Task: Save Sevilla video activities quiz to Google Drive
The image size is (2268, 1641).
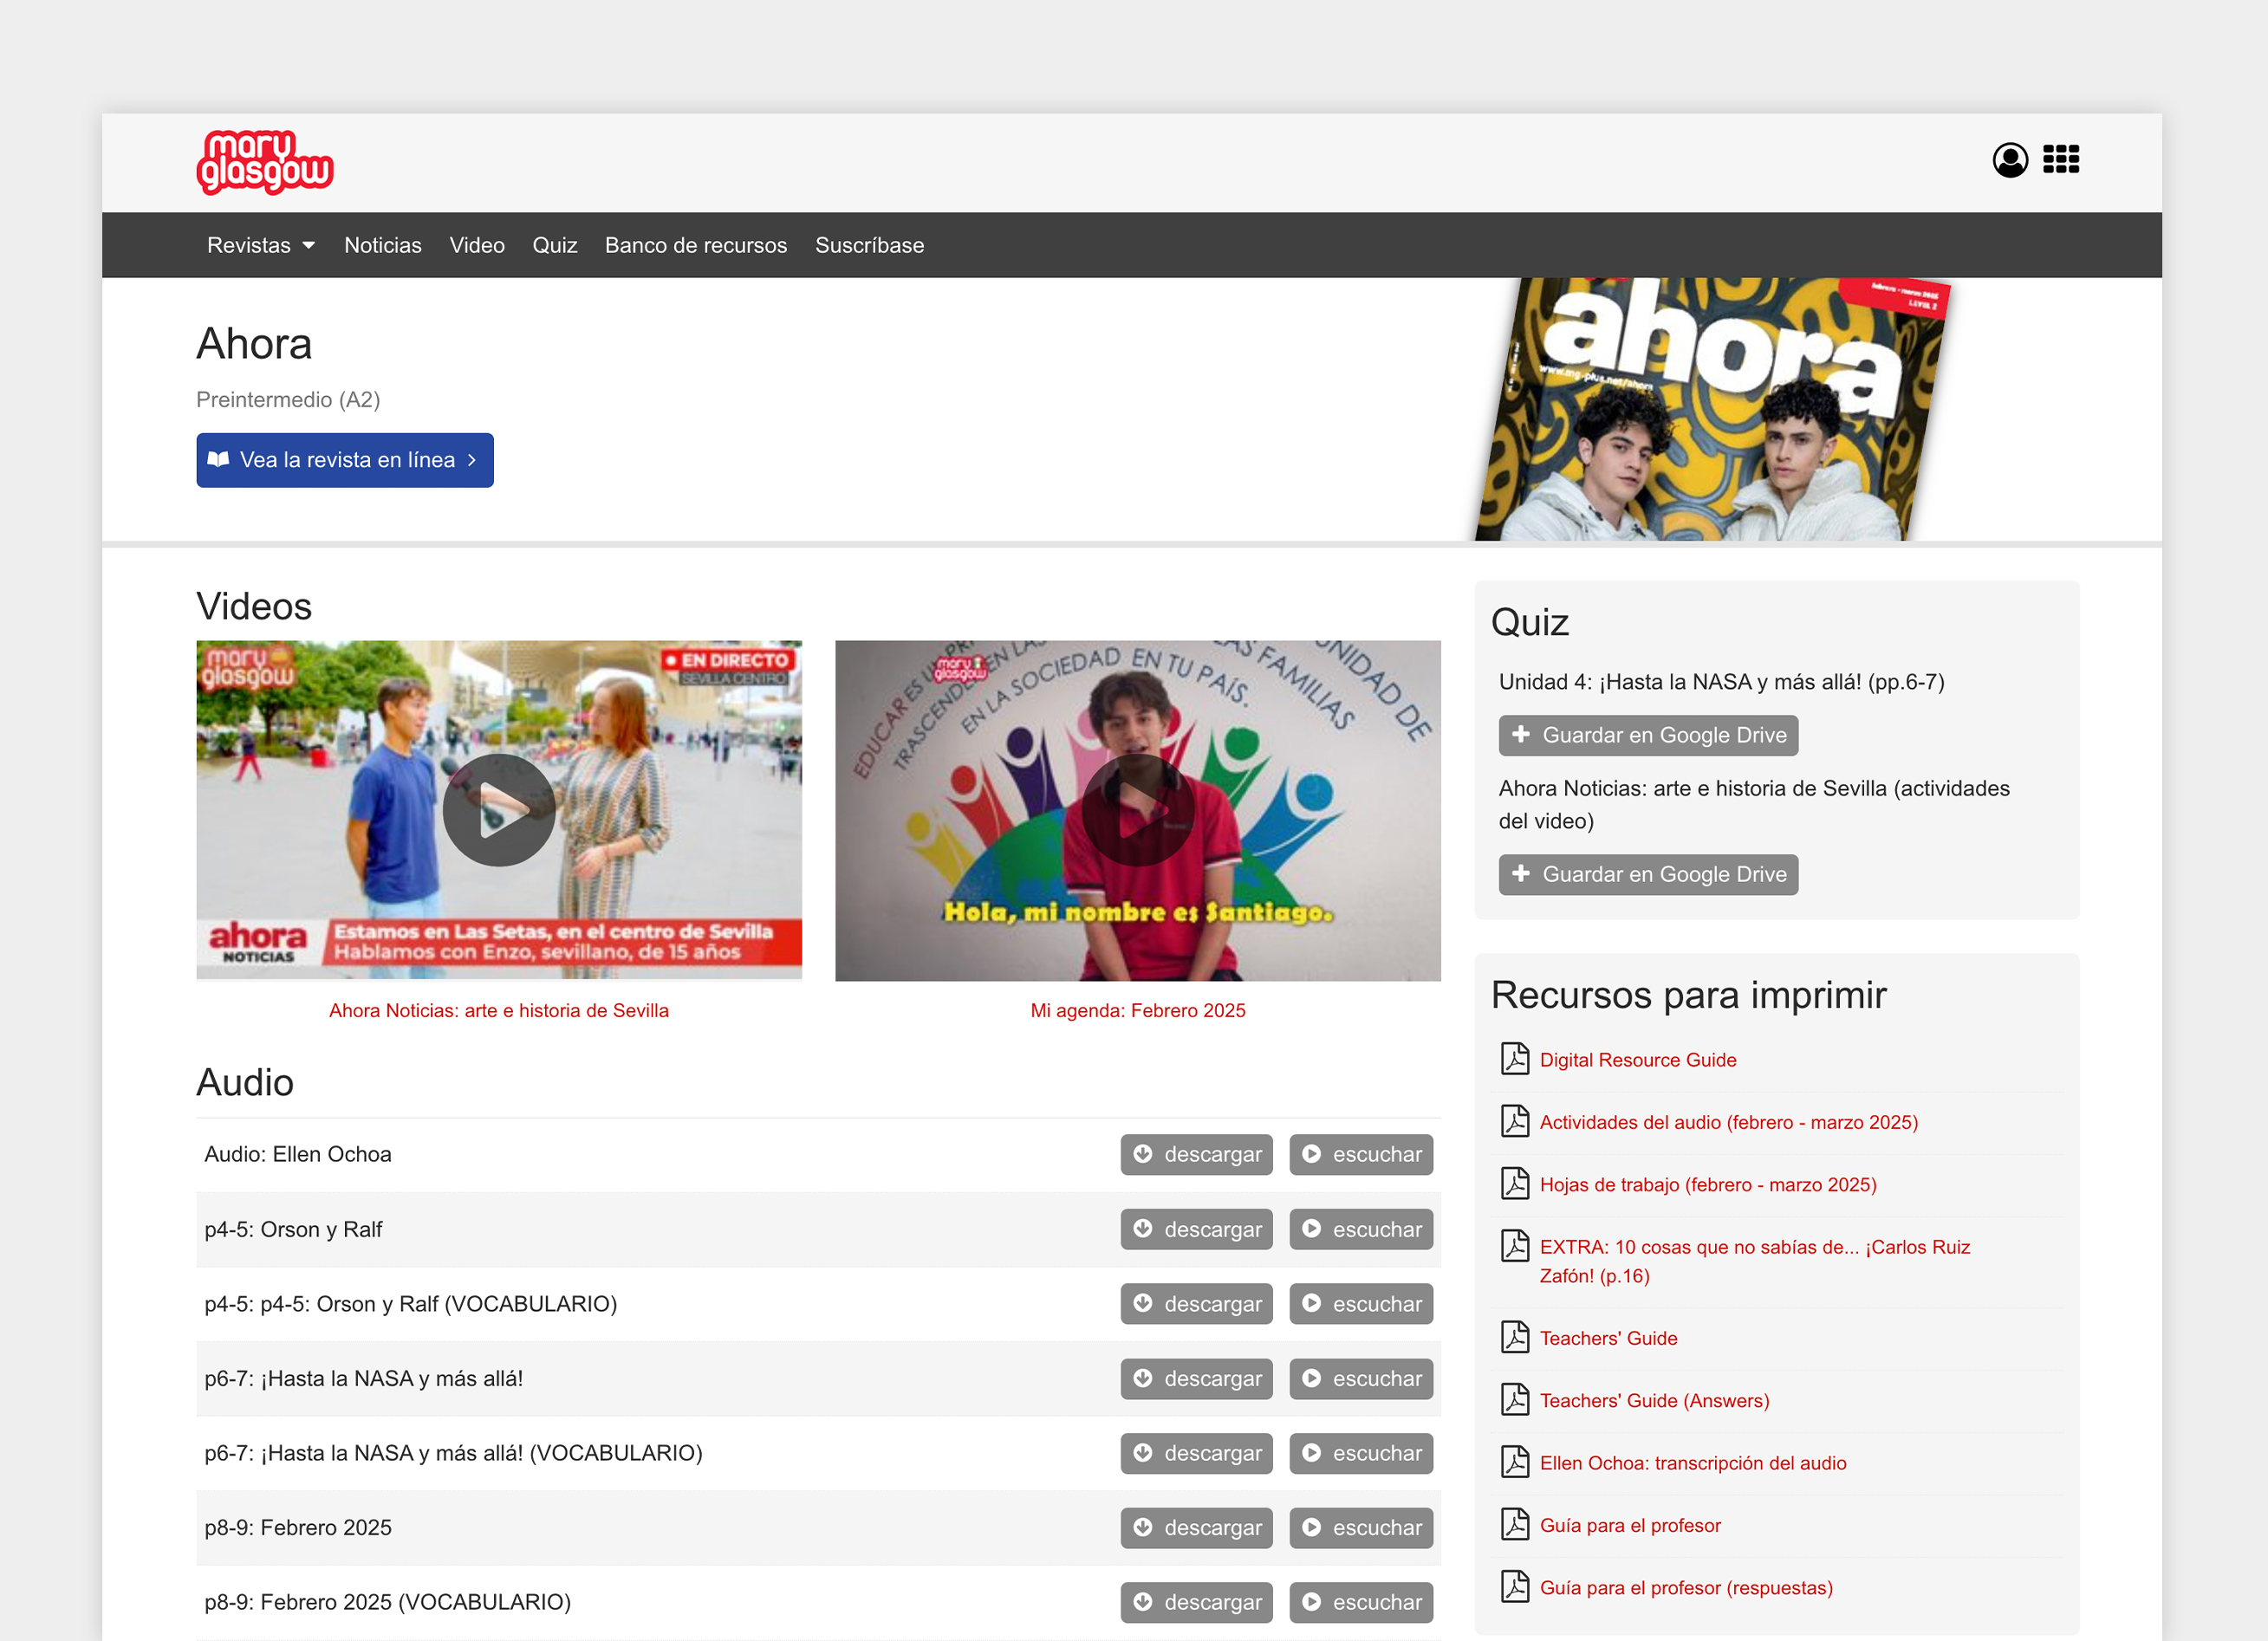Action: tap(1648, 874)
